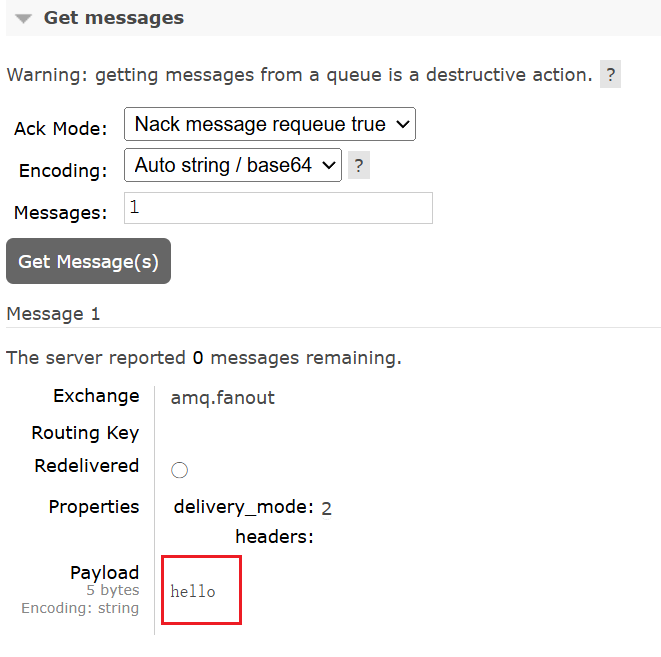661x657 pixels.
Task: Open the Ack Mode dropdown
Action: click(x=269, y=125)
